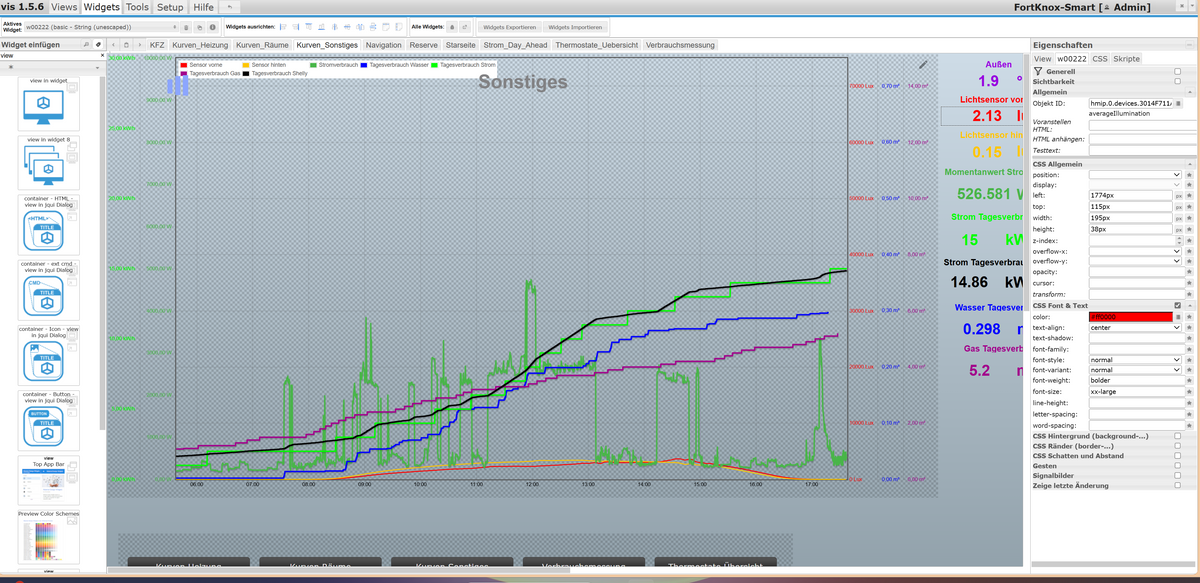
Task: Click the undo arrow button
Action: coord(230,7)
